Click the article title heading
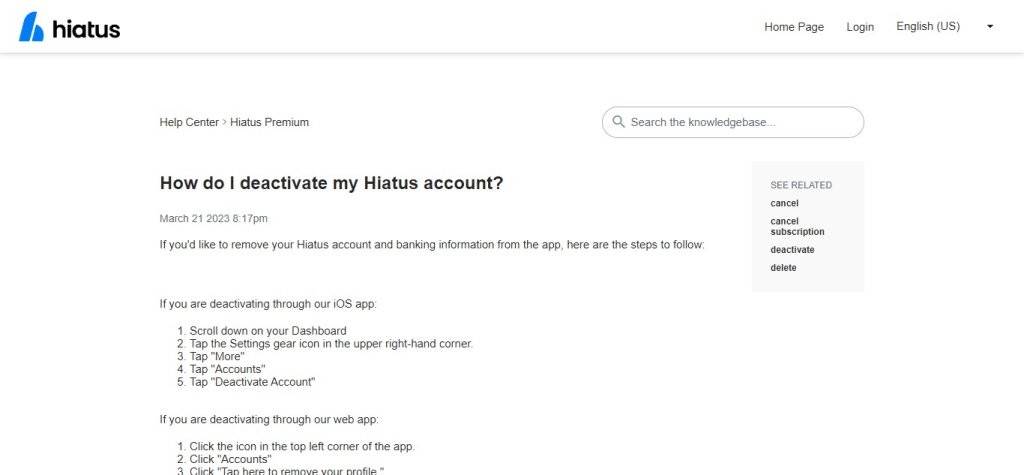Viewport: 1024px width, 475px height. (332, 183)
